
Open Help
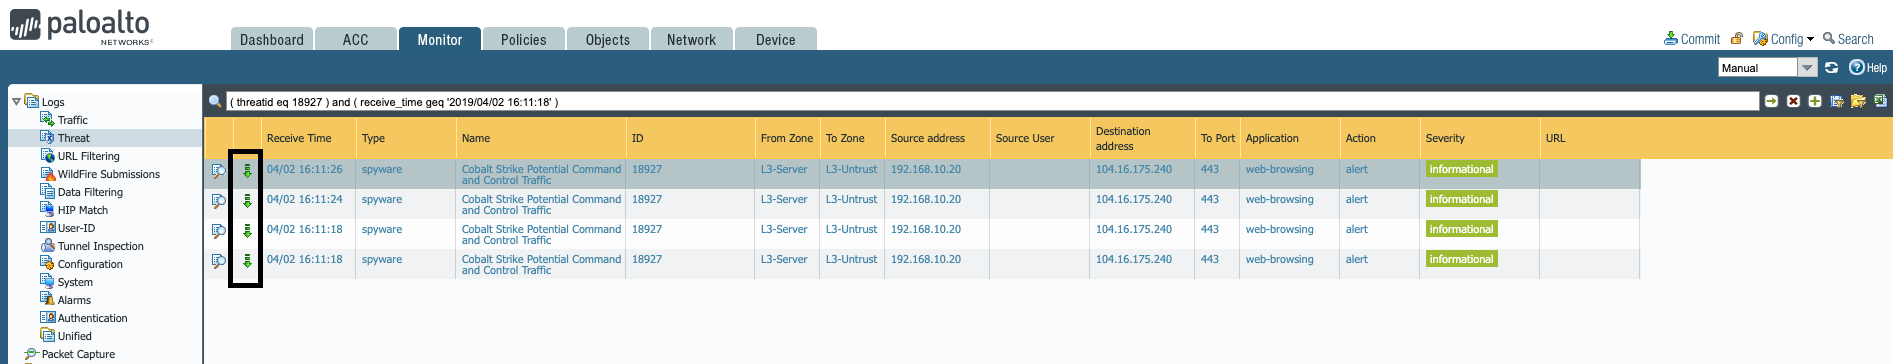pyautogui.click(x=1867, y=67)
